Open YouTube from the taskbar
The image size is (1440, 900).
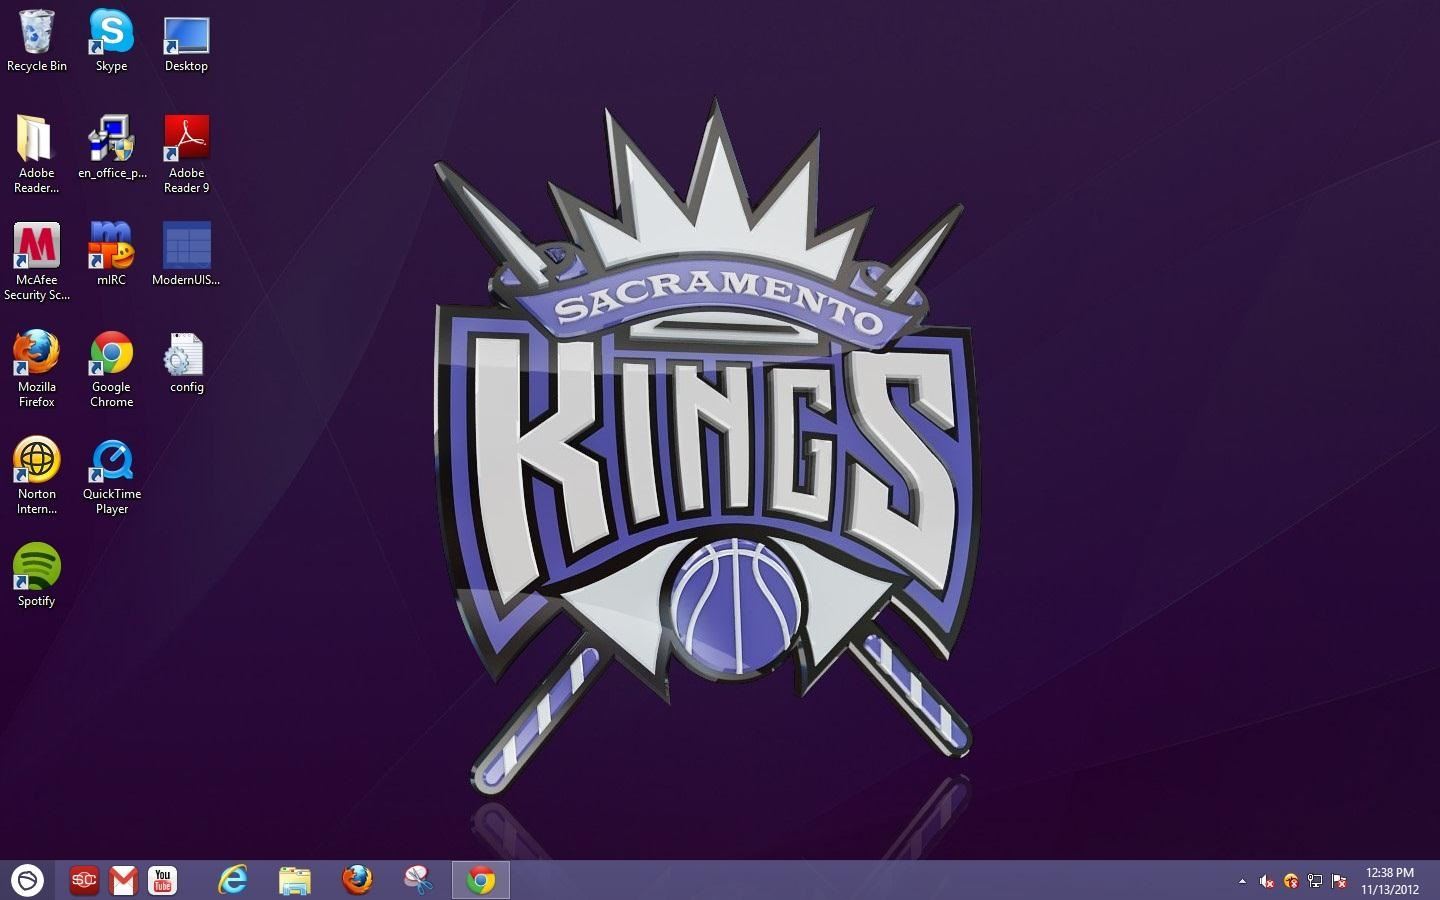tap(162, 880)
